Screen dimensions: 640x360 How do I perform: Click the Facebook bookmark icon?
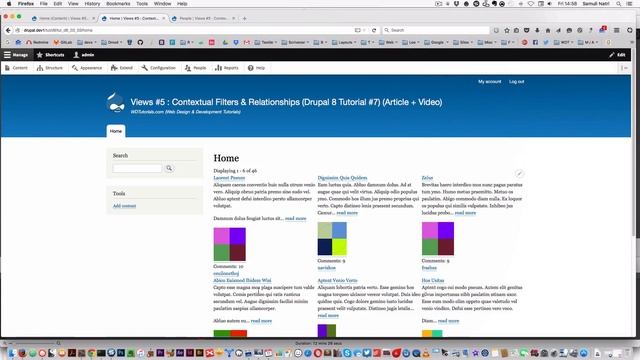tap(535, 42)
